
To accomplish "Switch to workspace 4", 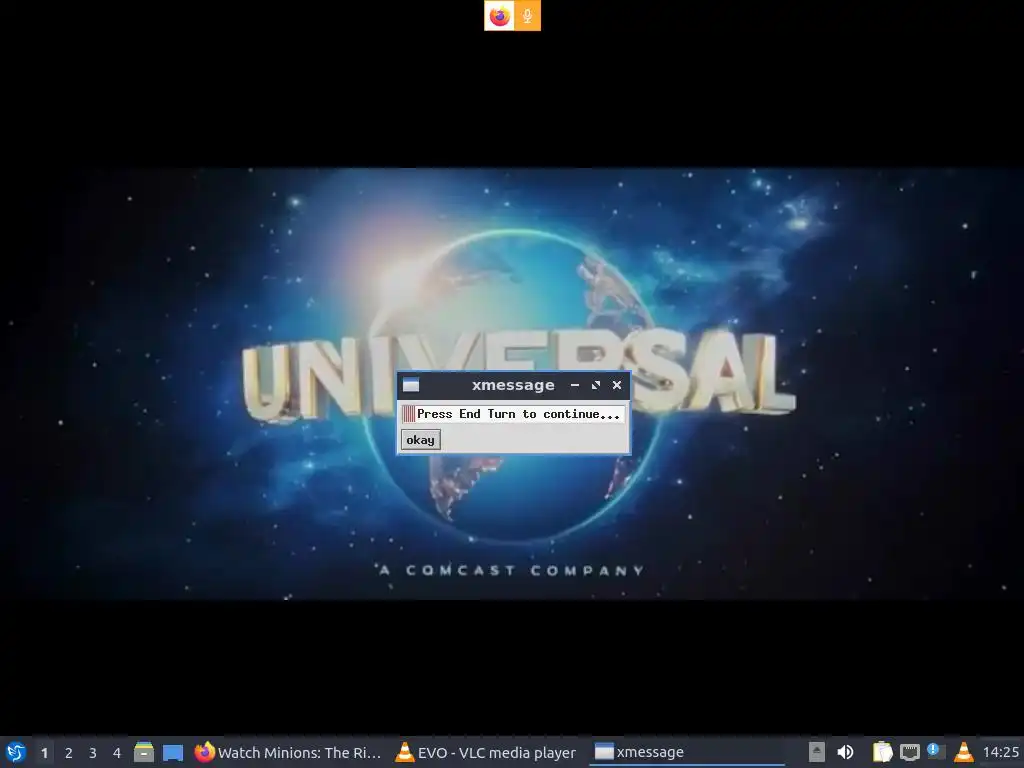I will (x=117, y=753).
